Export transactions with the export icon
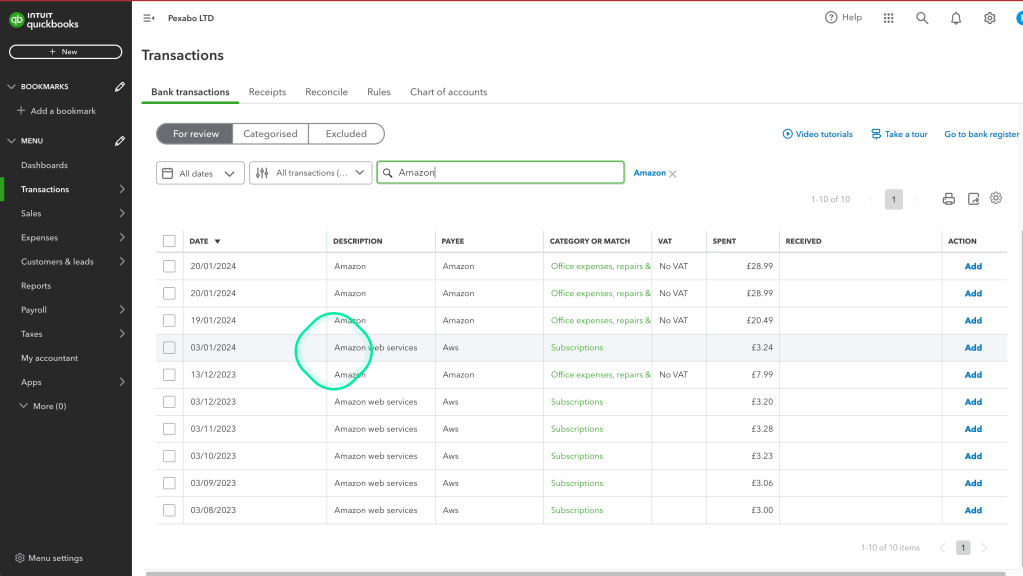 coord(973,199)
